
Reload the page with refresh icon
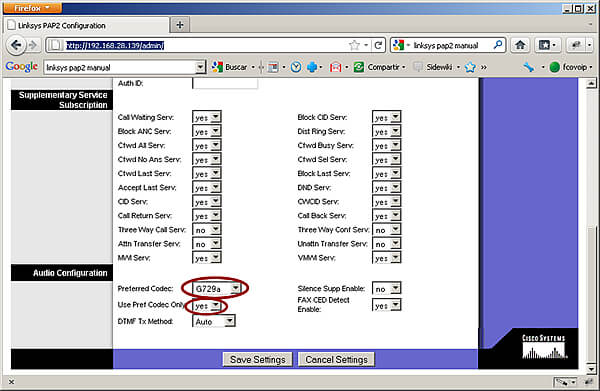[x=378, y=46]
